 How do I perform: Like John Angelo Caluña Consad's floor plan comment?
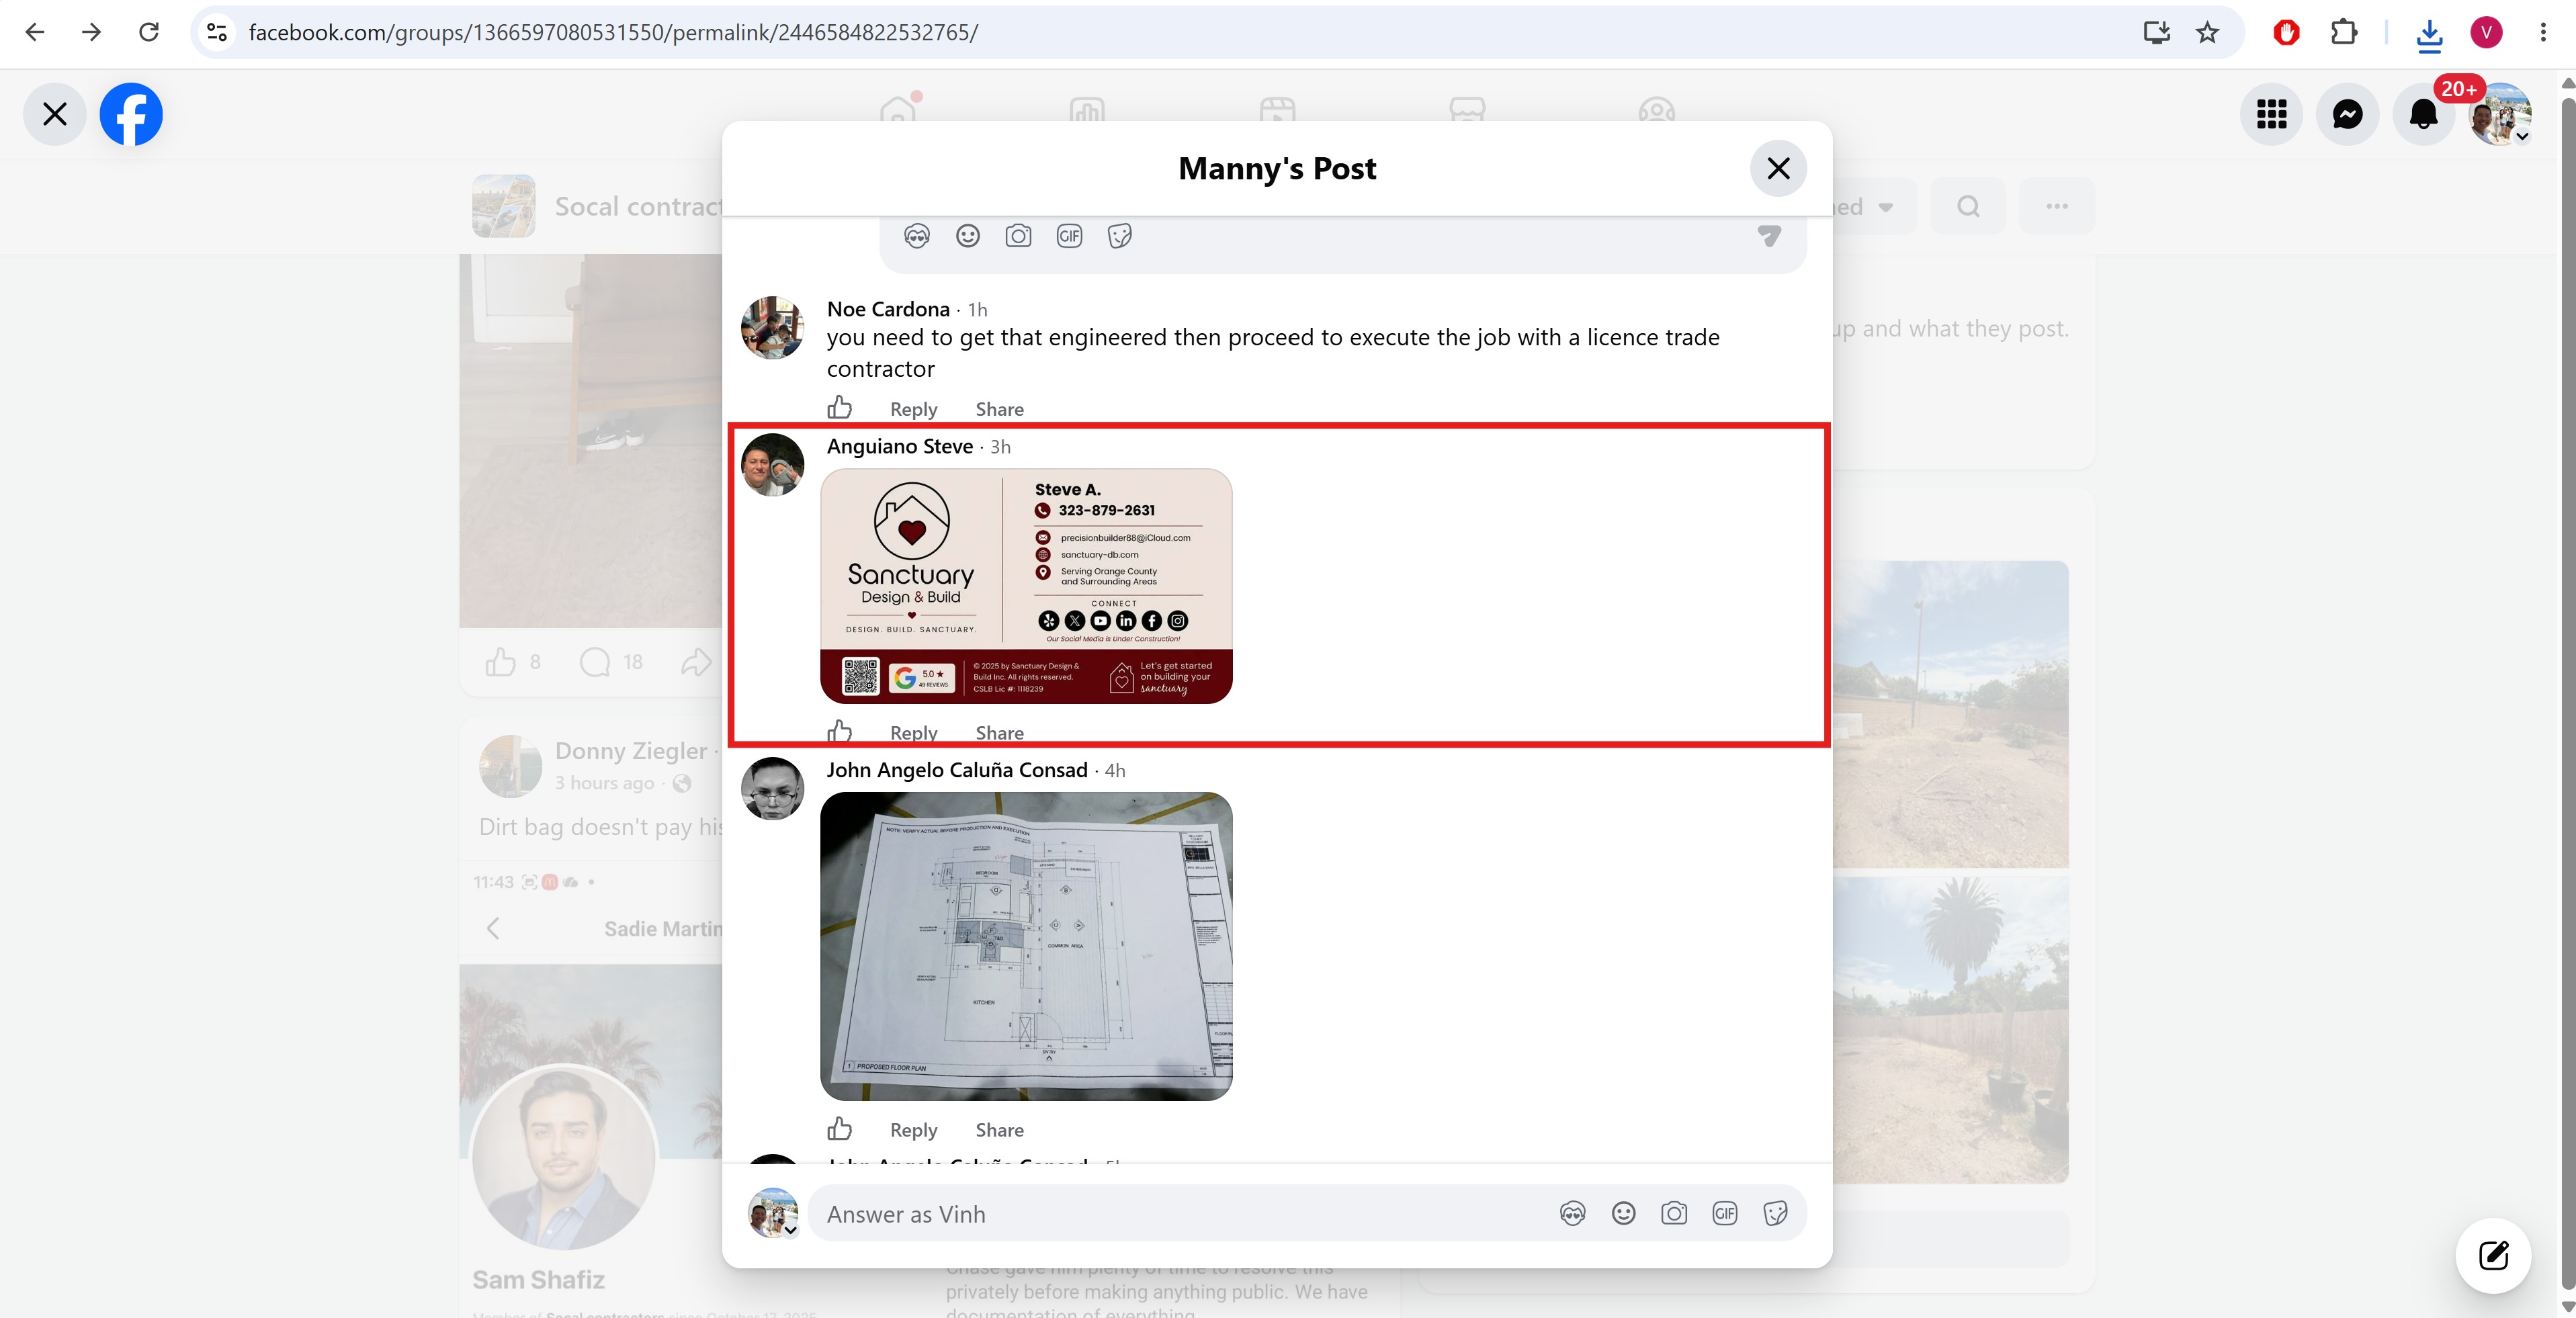[x=840, y=1129]
